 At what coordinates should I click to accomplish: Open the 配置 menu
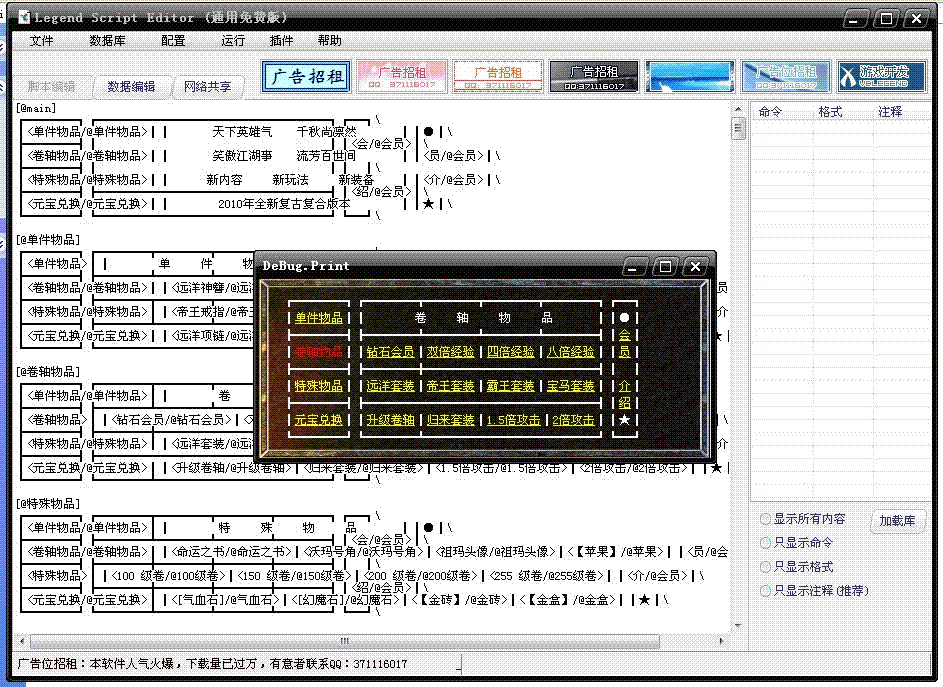click(172, 41)
